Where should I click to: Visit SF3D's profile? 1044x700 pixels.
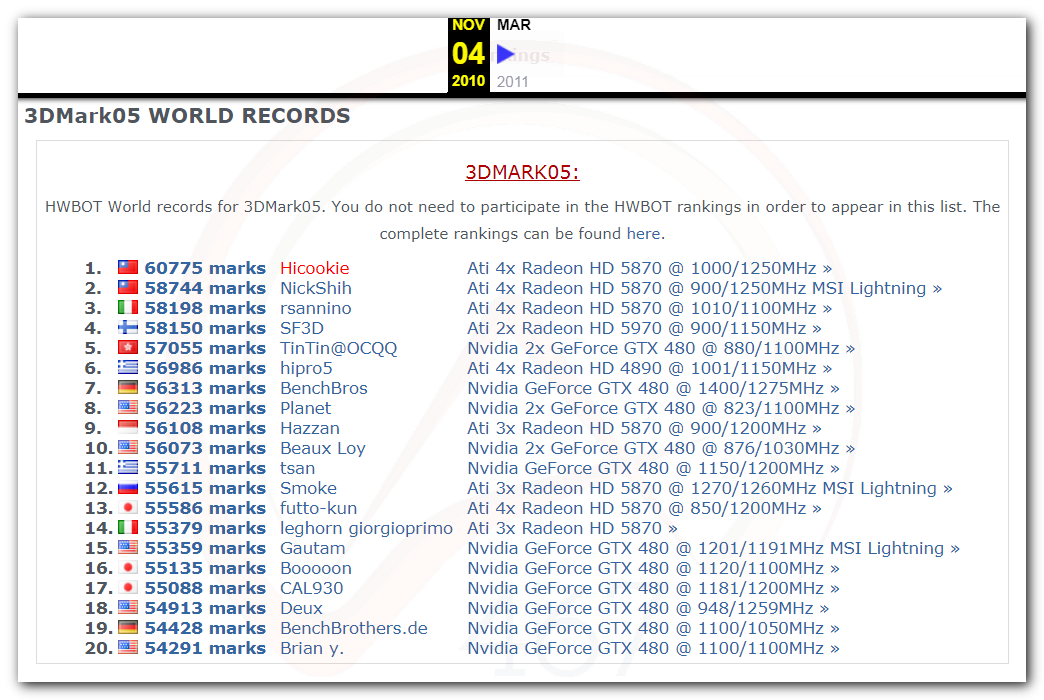[x=302, y=328]
